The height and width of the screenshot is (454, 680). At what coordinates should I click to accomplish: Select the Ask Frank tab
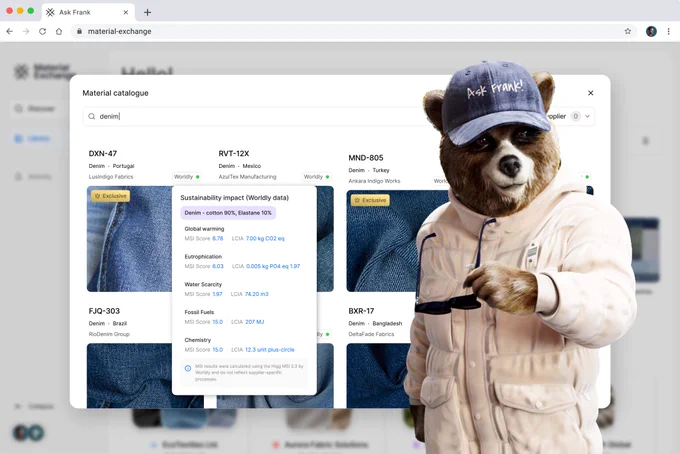(x=88, y=12)
